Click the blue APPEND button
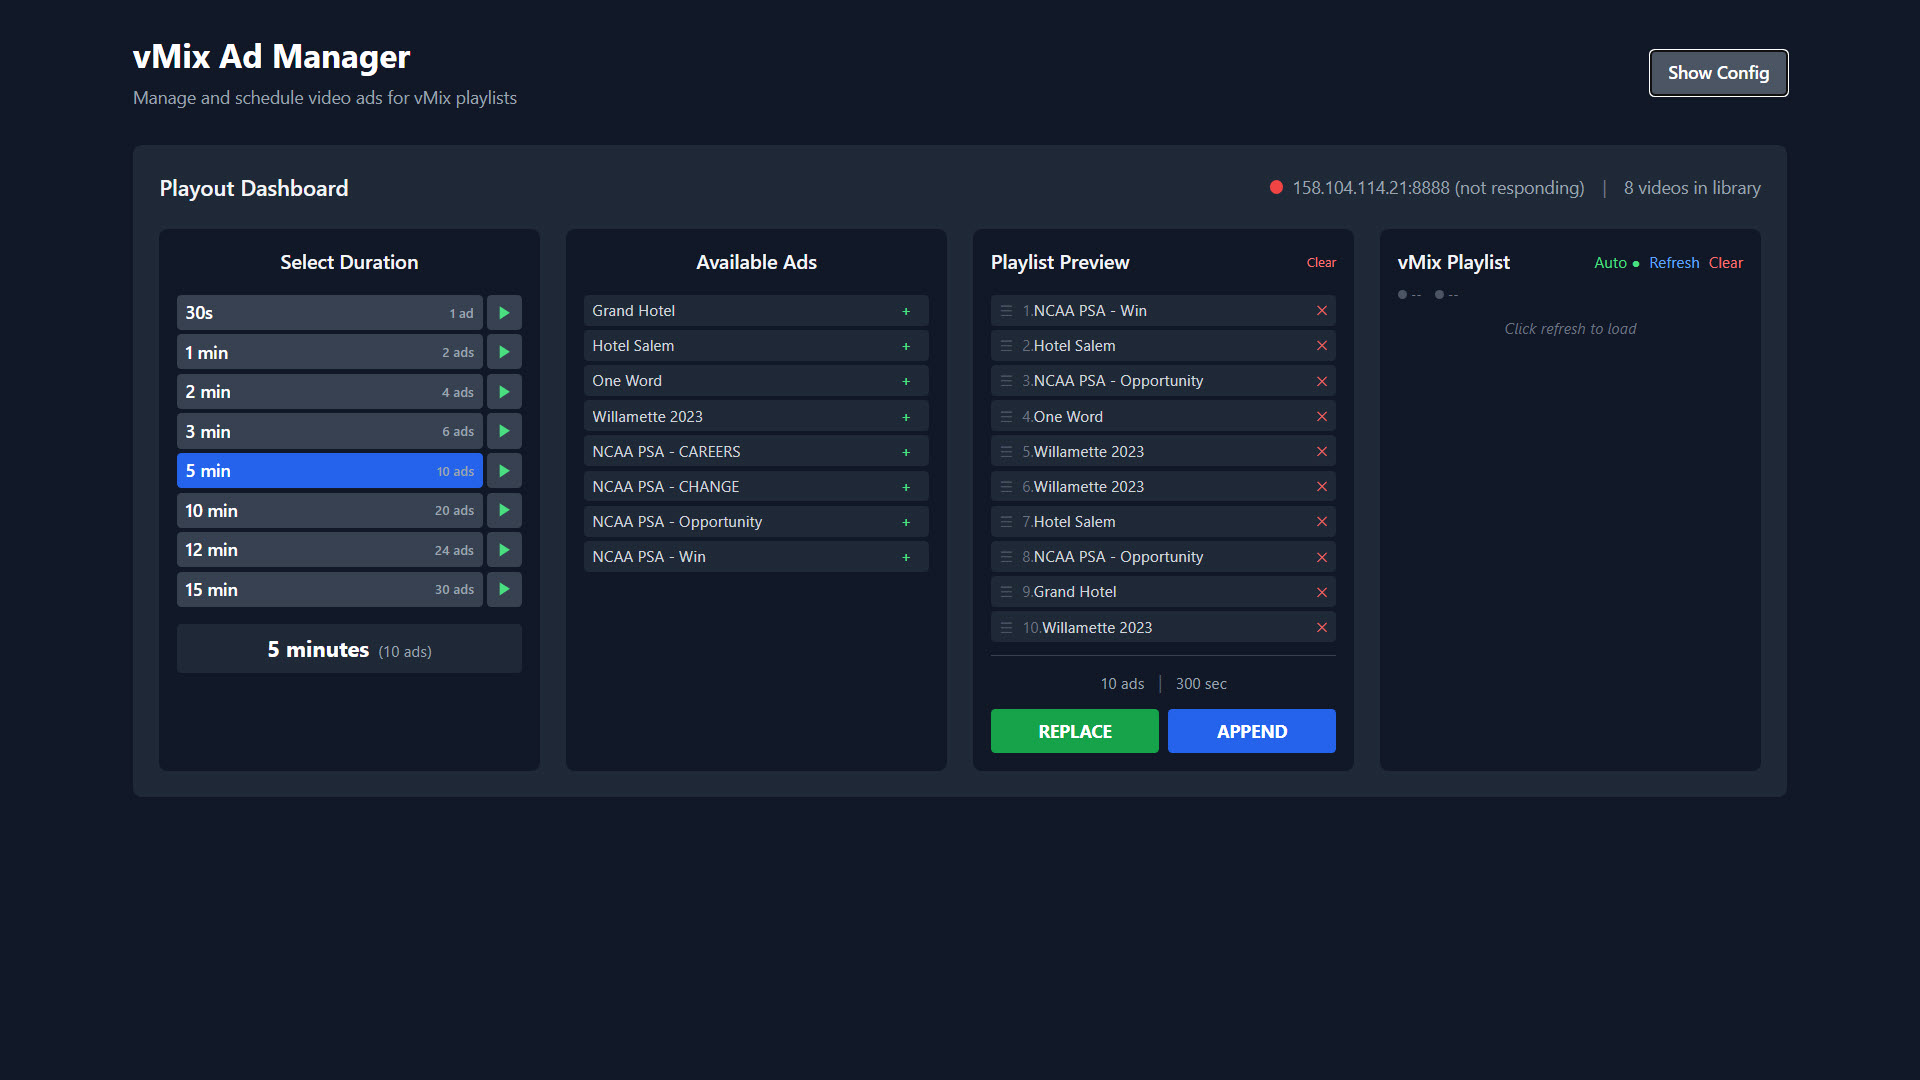 click(x=1251, y=731)
